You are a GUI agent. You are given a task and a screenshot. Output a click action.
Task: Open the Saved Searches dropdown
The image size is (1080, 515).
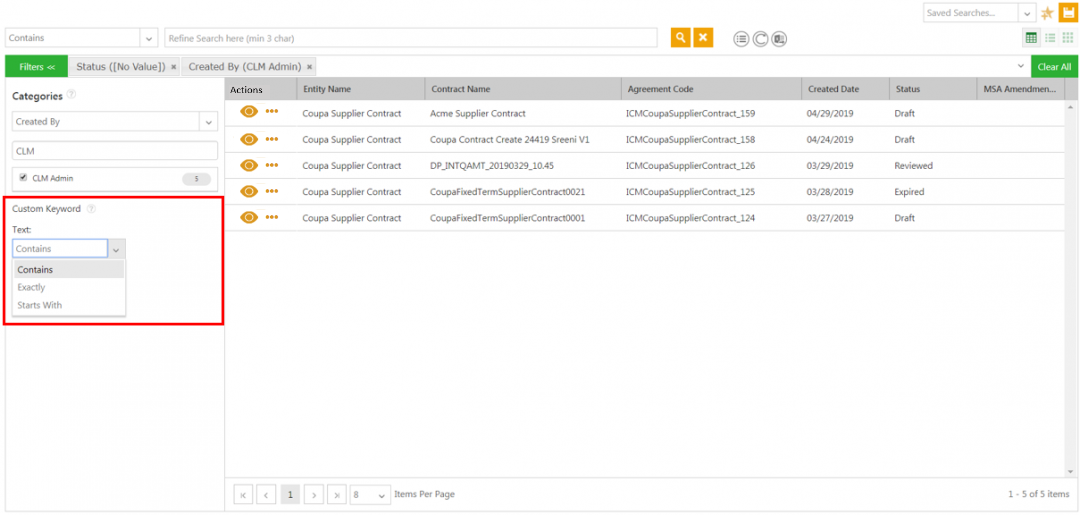[1027, 13]
